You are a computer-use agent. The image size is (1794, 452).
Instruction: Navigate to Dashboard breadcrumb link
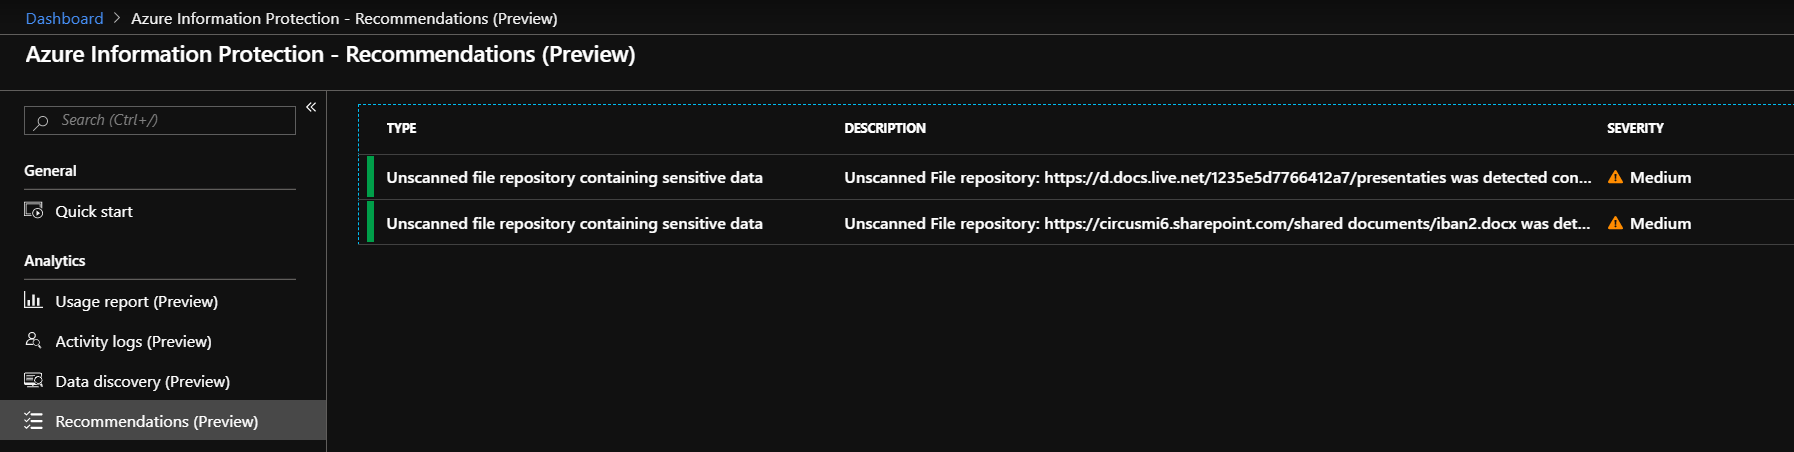[x=64, y=18]
